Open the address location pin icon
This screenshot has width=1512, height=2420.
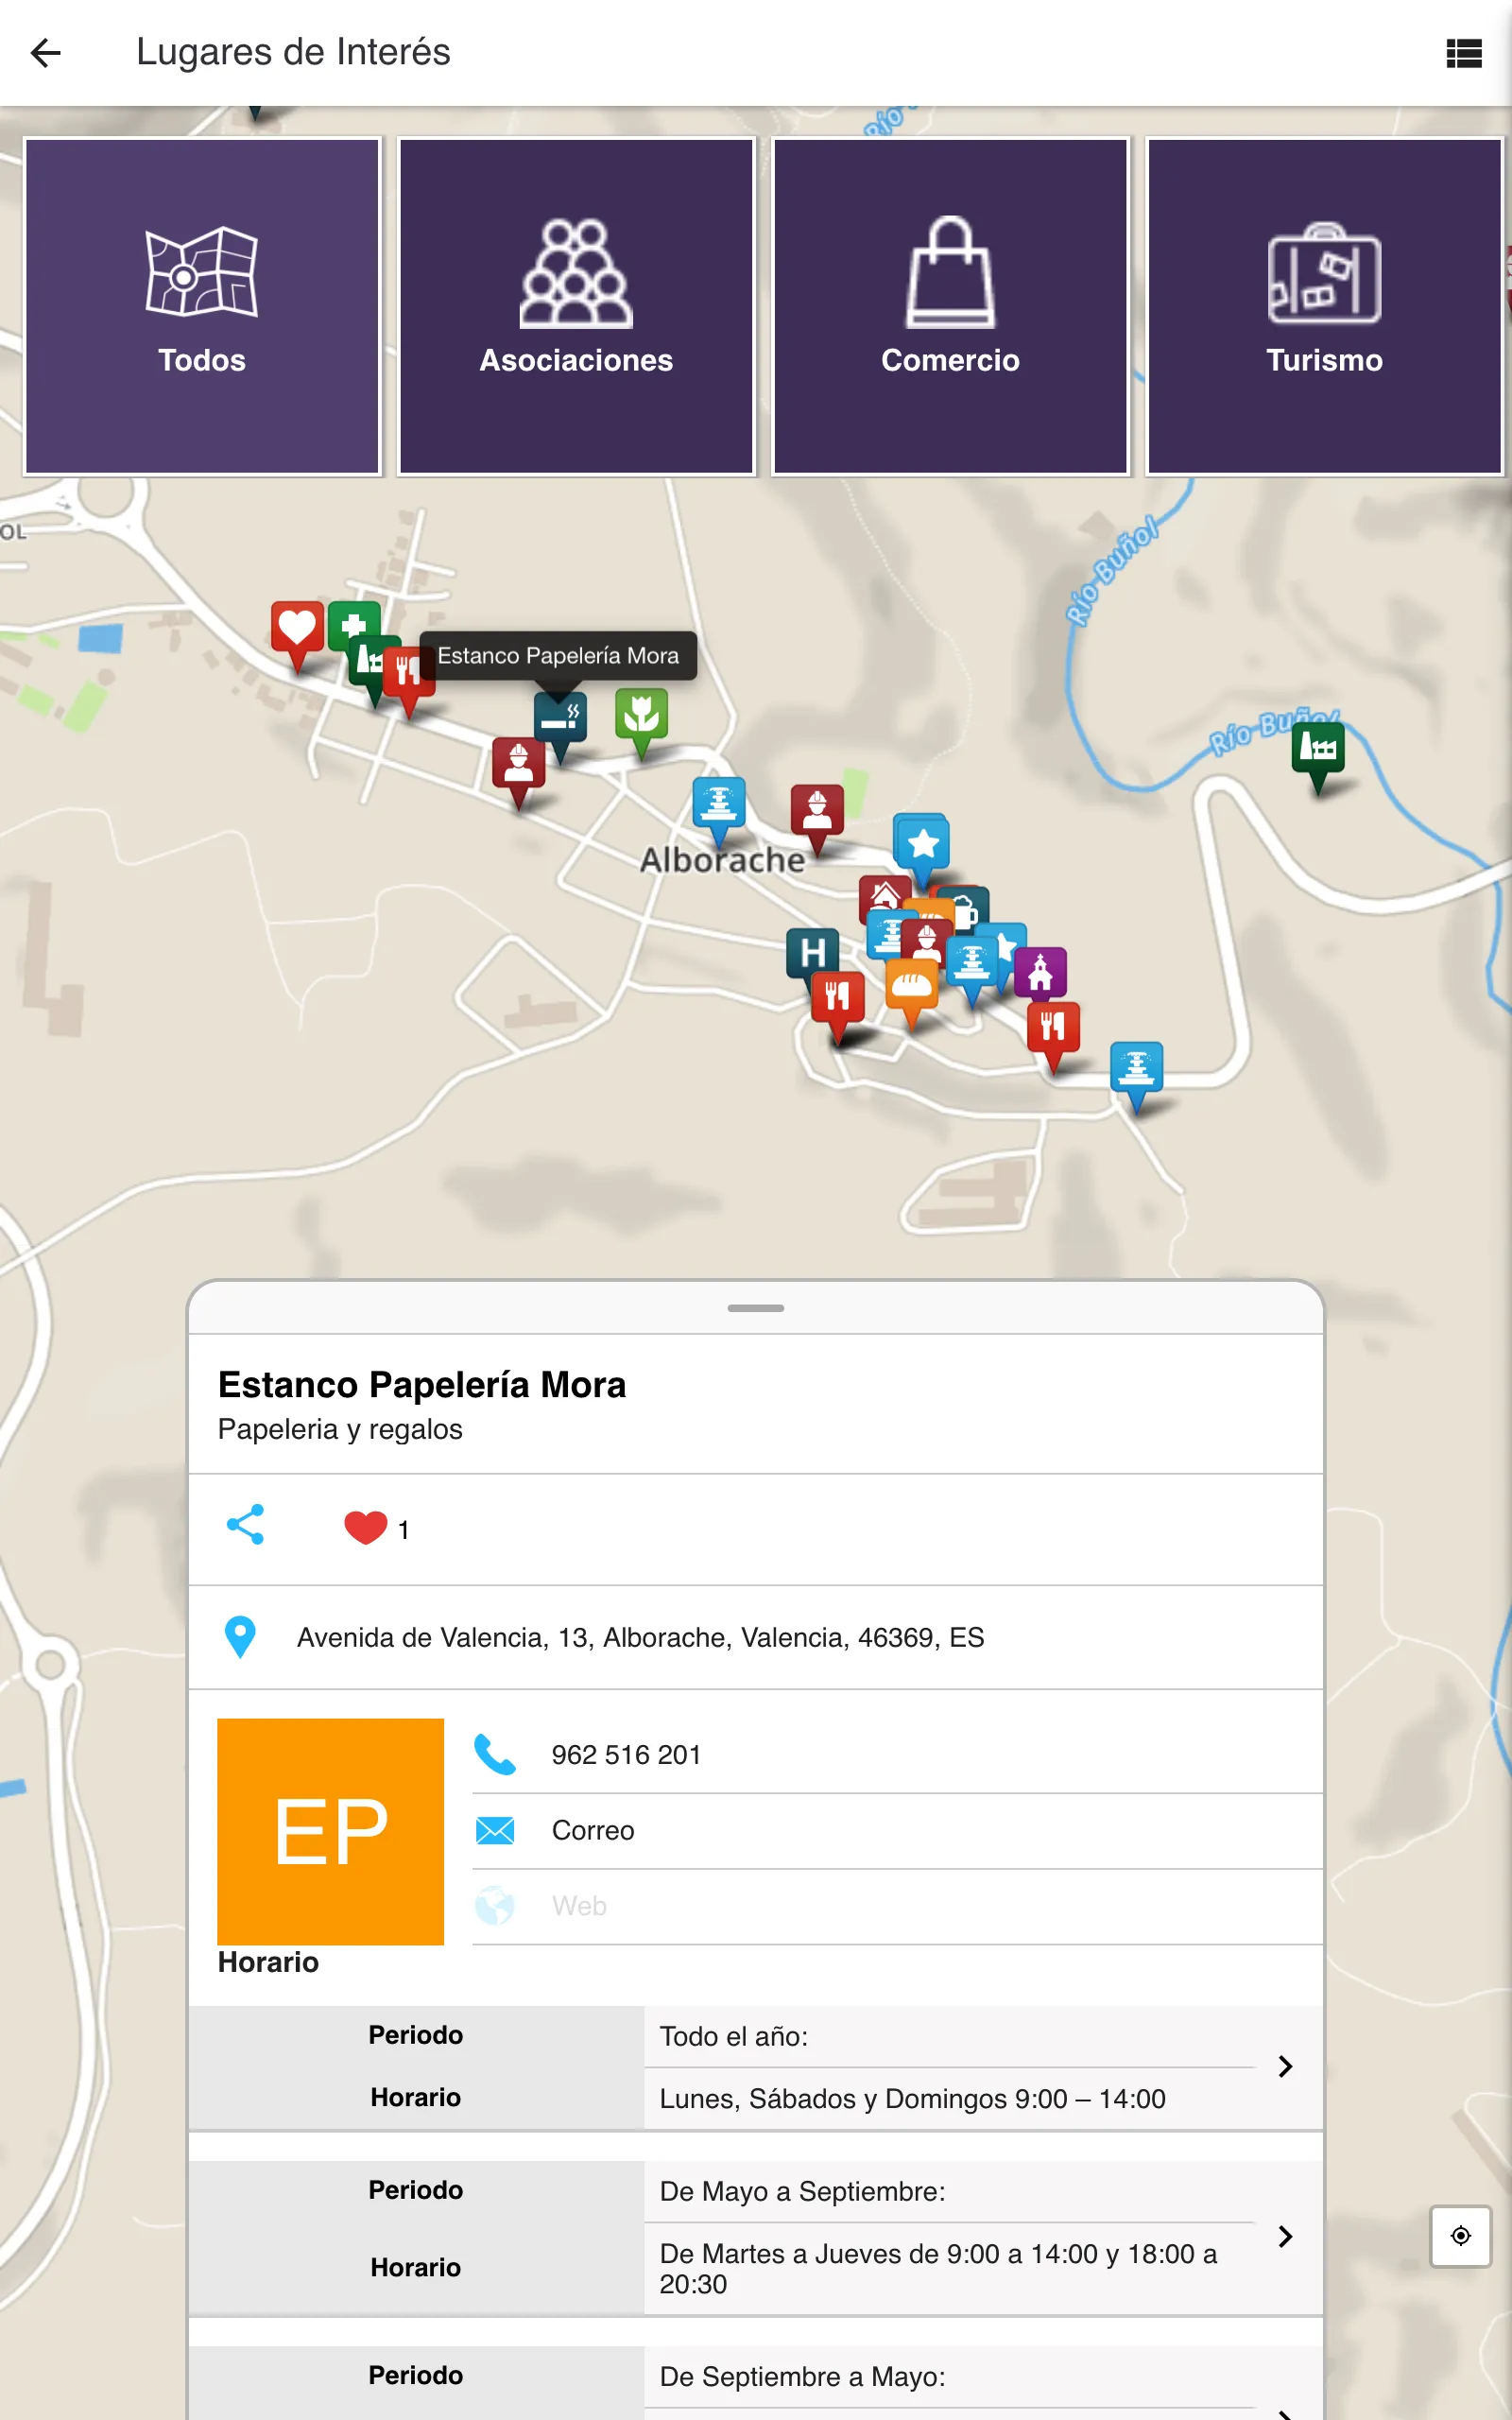(x=240, y=1637)
